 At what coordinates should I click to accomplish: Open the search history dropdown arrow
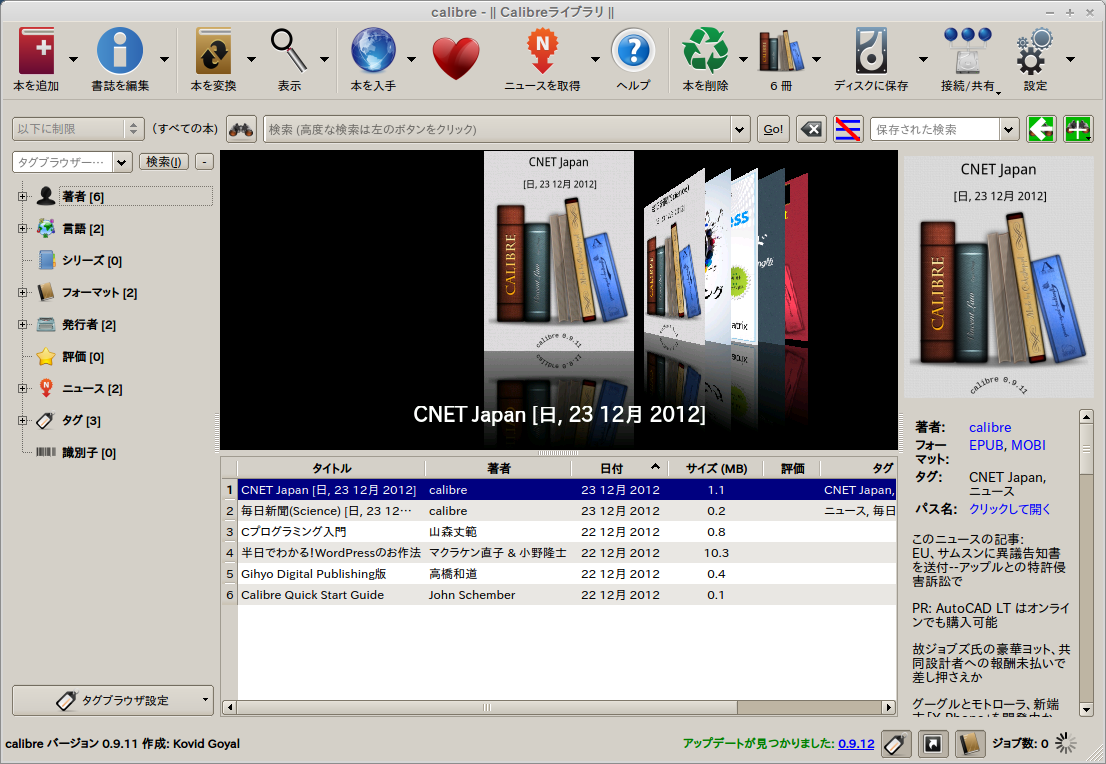[x=739, y=129]
